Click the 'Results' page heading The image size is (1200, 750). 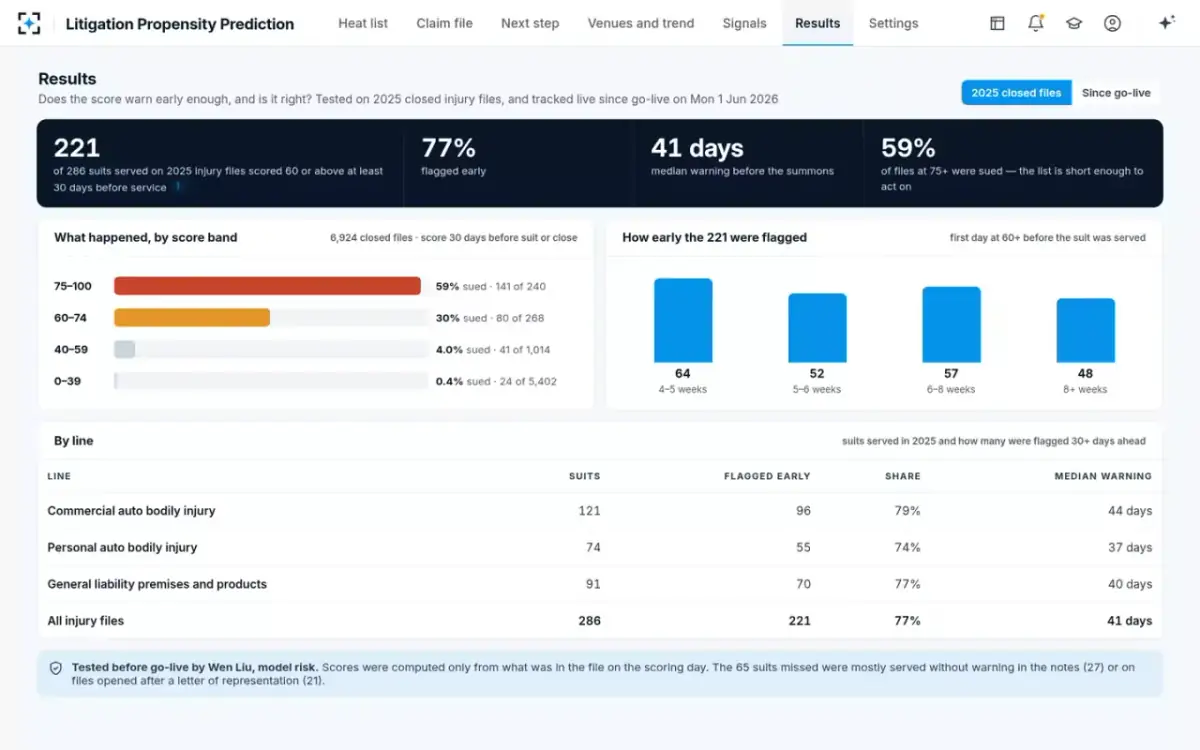[67, 79]
